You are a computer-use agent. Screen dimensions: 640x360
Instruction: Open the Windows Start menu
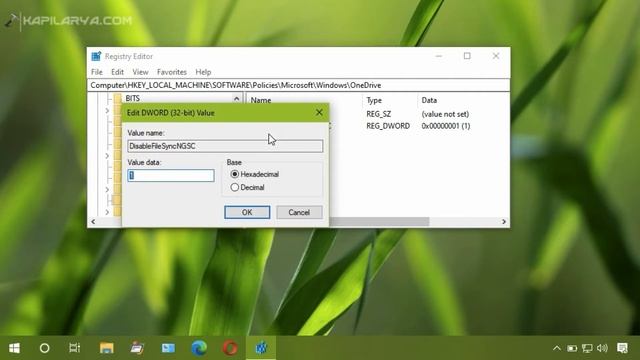coord(15,348)
